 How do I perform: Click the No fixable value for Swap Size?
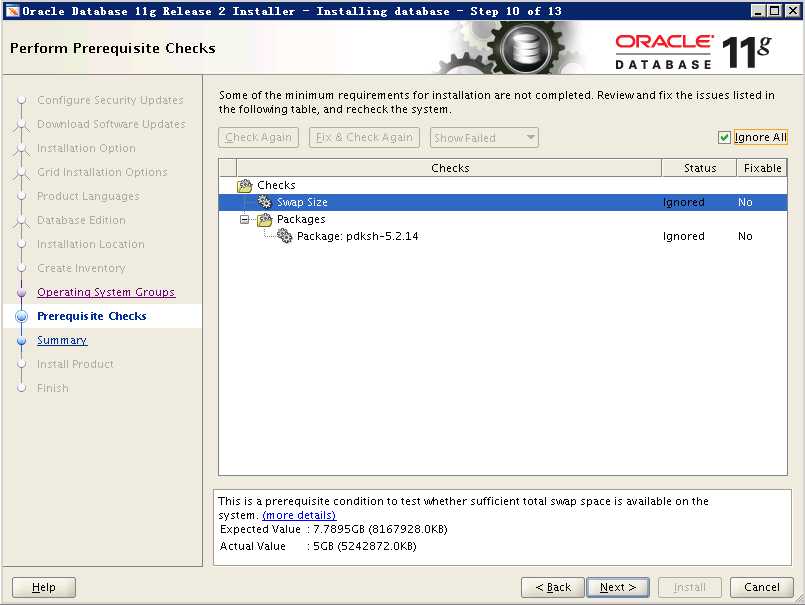tap(745, 202)
